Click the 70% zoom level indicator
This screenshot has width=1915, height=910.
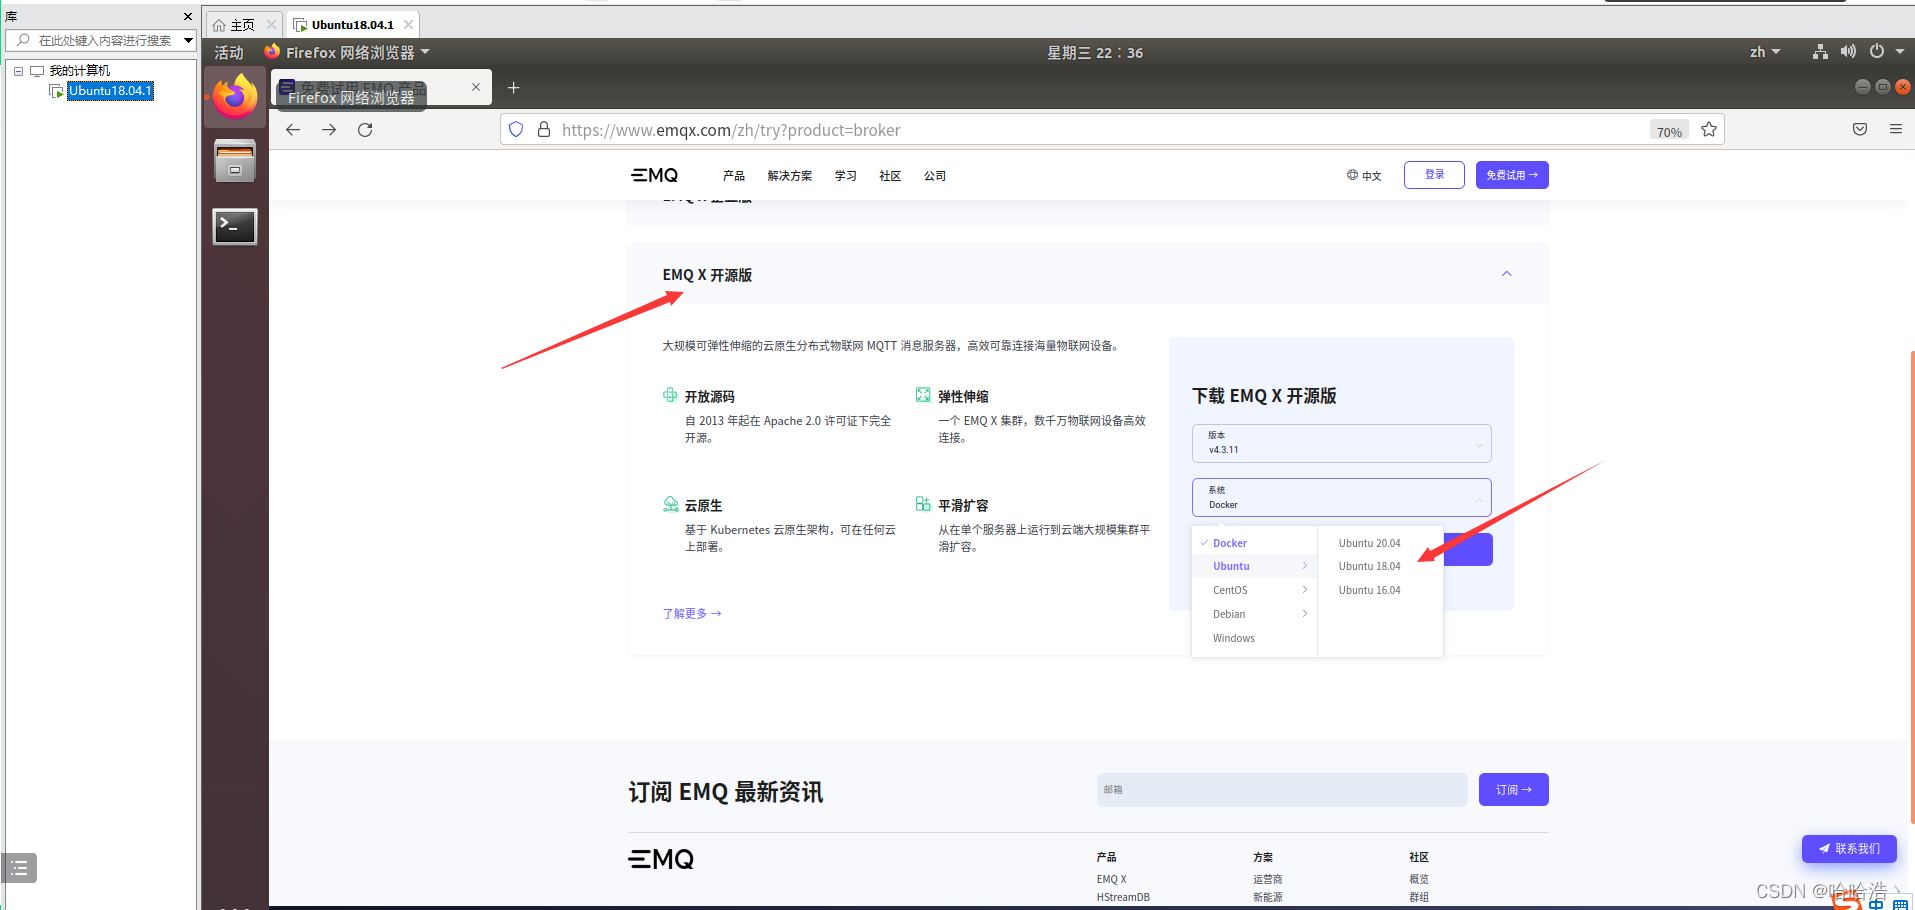1669,131
